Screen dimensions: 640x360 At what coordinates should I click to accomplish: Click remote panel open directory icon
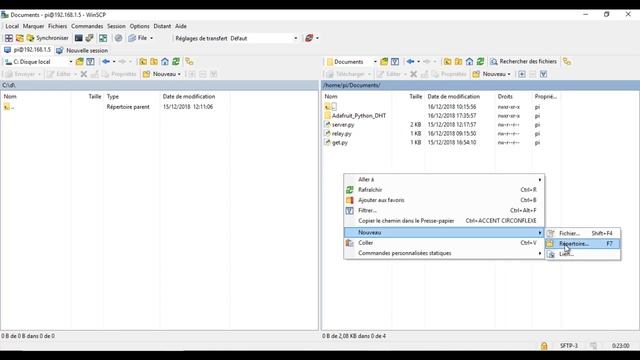[384, 62]
